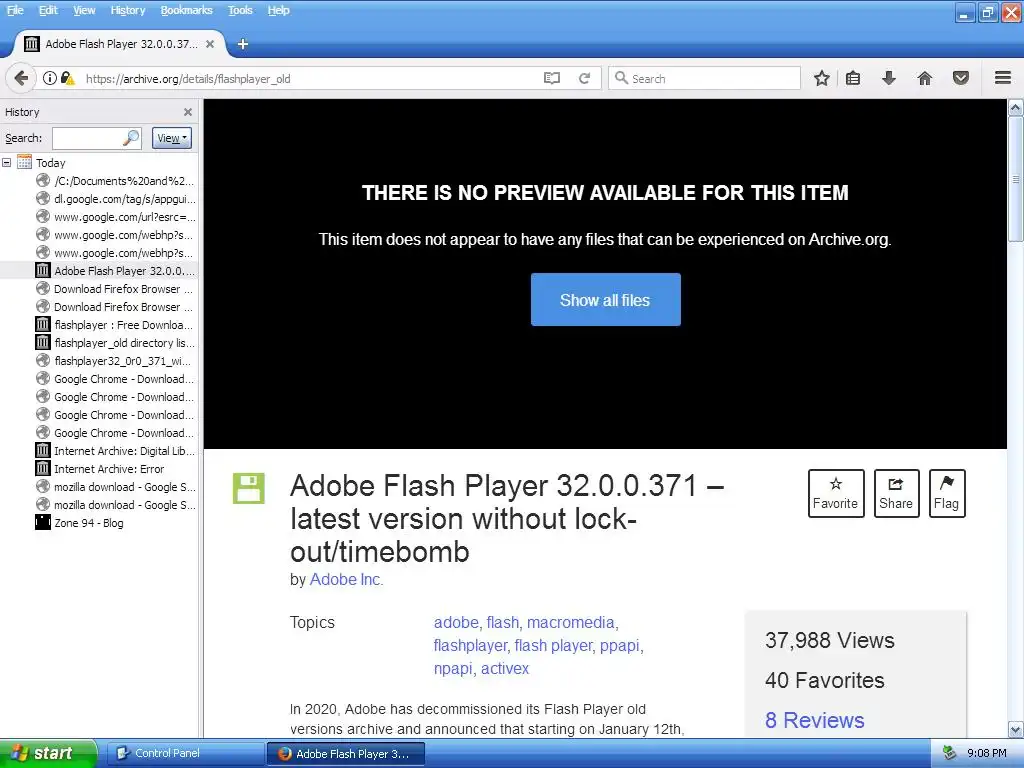Click the lock warning icon in address bar
Viewport: 1024px width, 768px height.
[67, 78]
